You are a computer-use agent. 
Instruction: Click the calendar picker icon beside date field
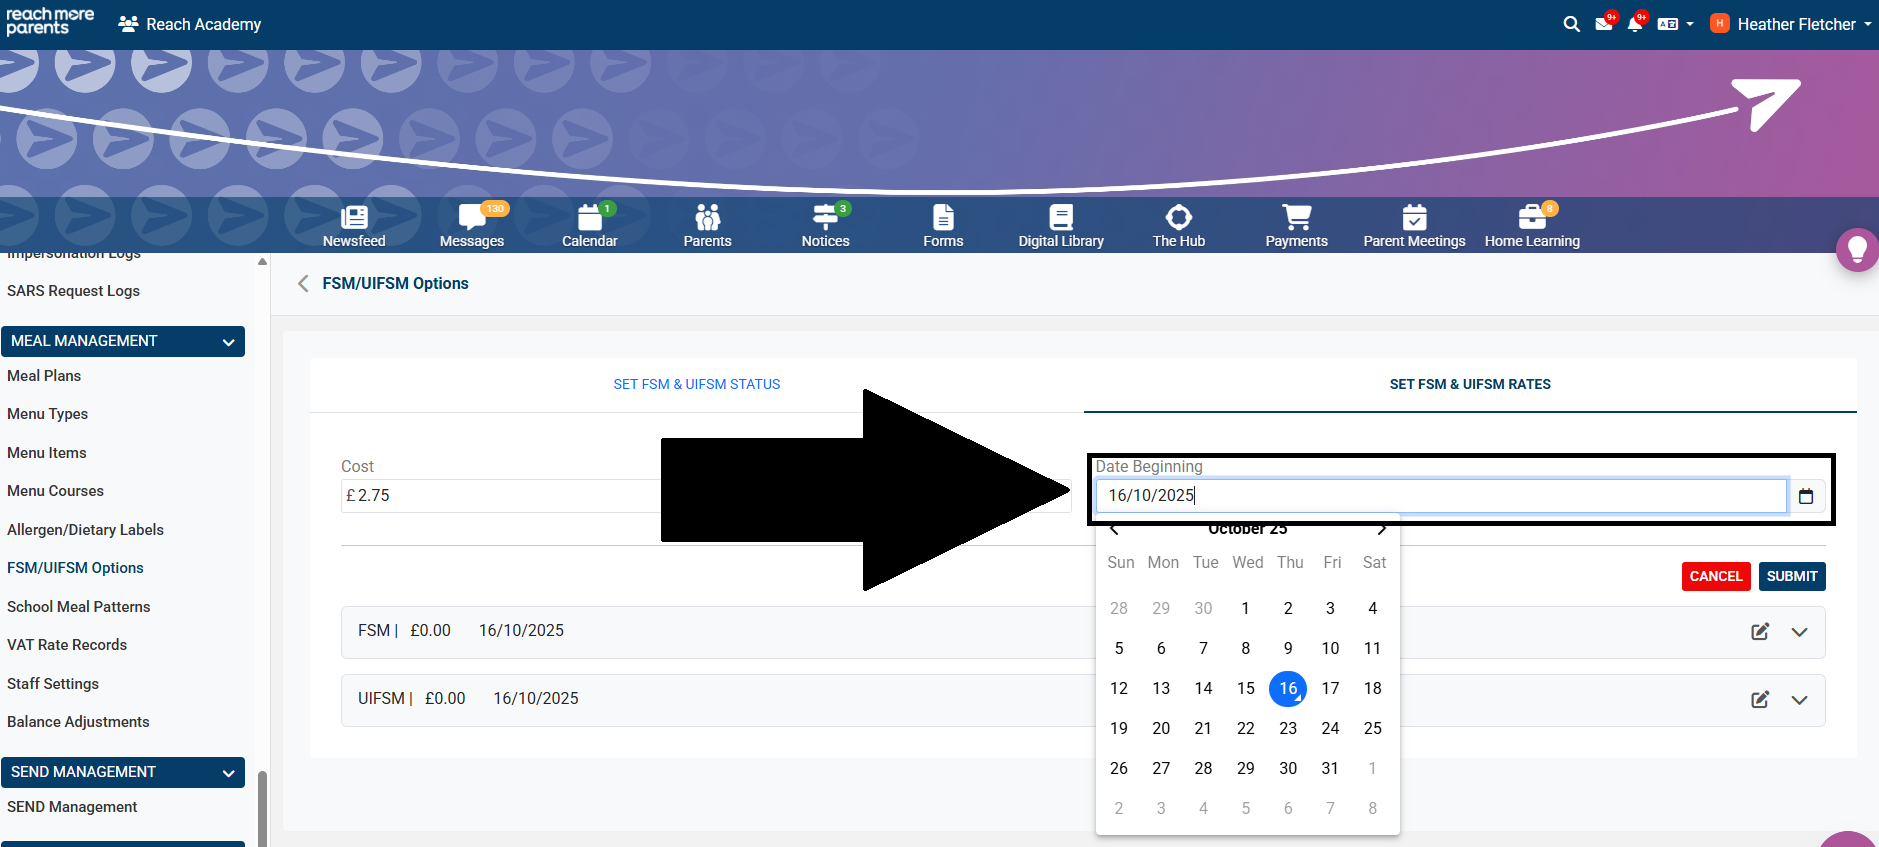[x=1805, y=496]
